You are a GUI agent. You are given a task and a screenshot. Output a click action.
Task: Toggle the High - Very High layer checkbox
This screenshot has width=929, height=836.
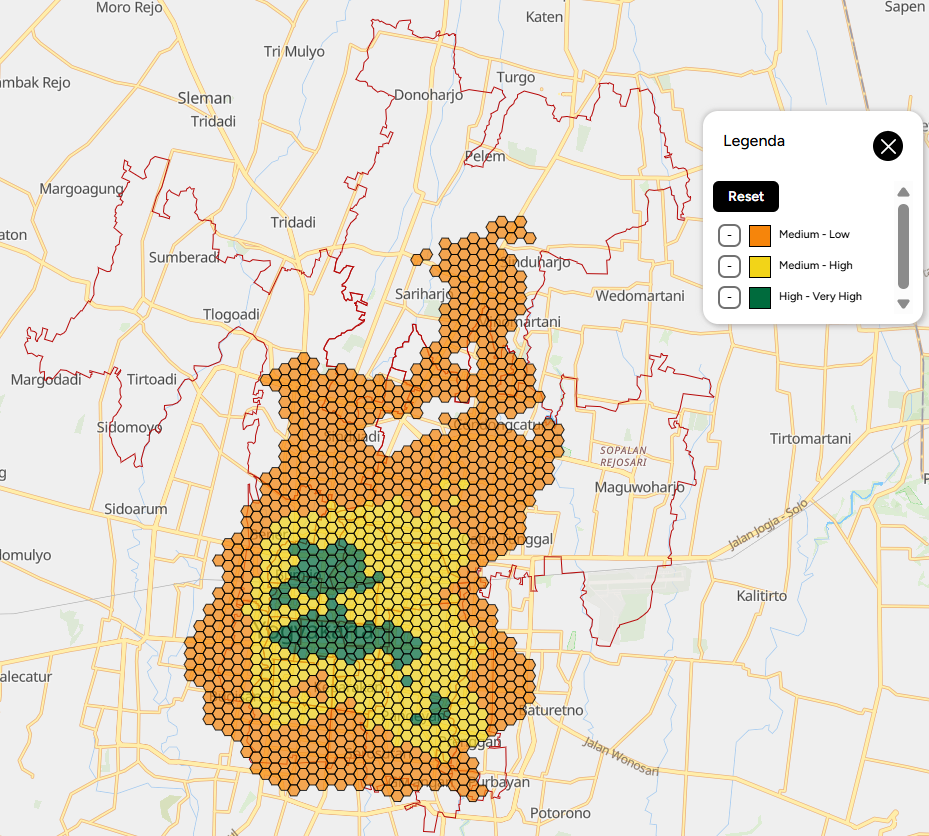(x=729, y=297)
